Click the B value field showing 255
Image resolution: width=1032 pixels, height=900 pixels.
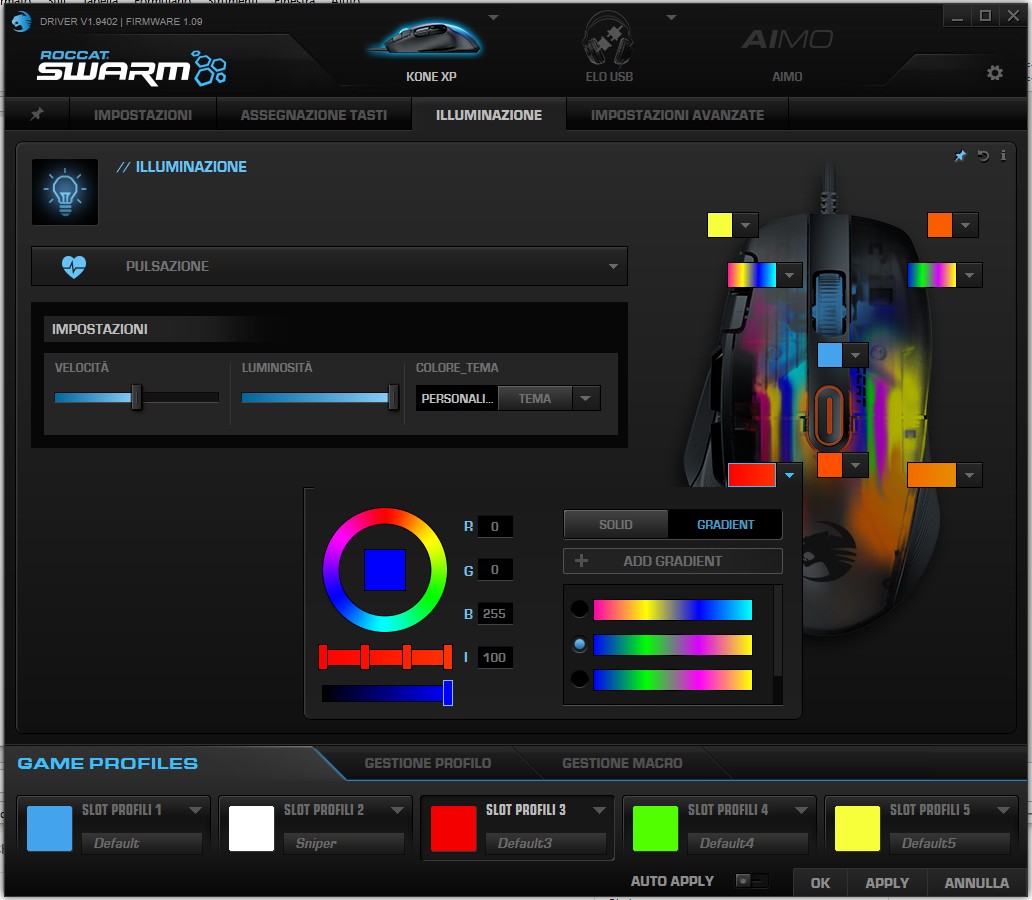[495, 614]
